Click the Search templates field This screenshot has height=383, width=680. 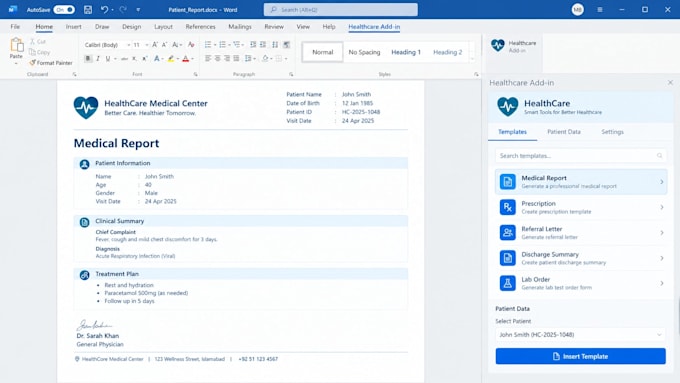pos(581,156)
